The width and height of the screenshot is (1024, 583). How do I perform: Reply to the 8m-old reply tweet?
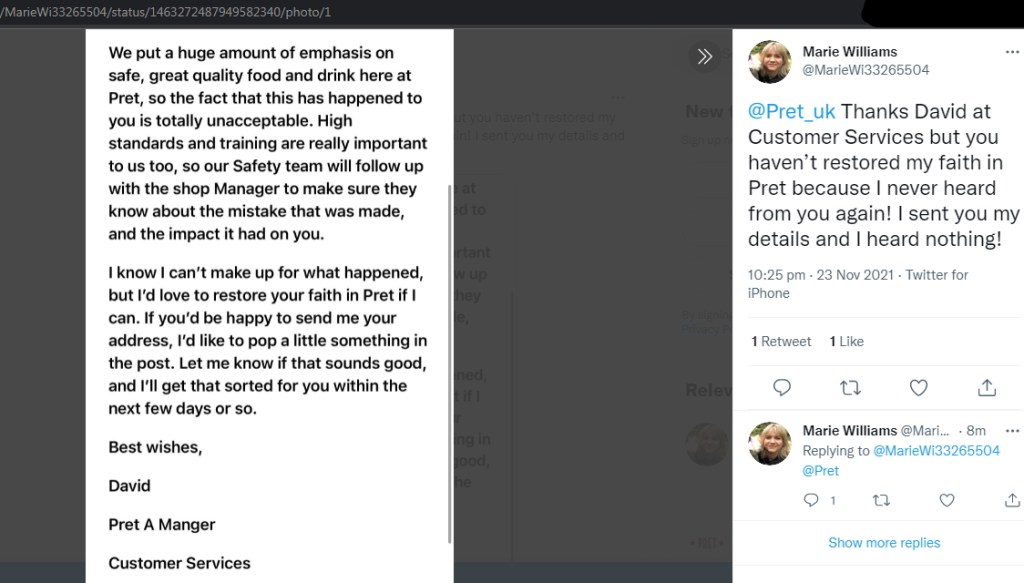point(811,500)
